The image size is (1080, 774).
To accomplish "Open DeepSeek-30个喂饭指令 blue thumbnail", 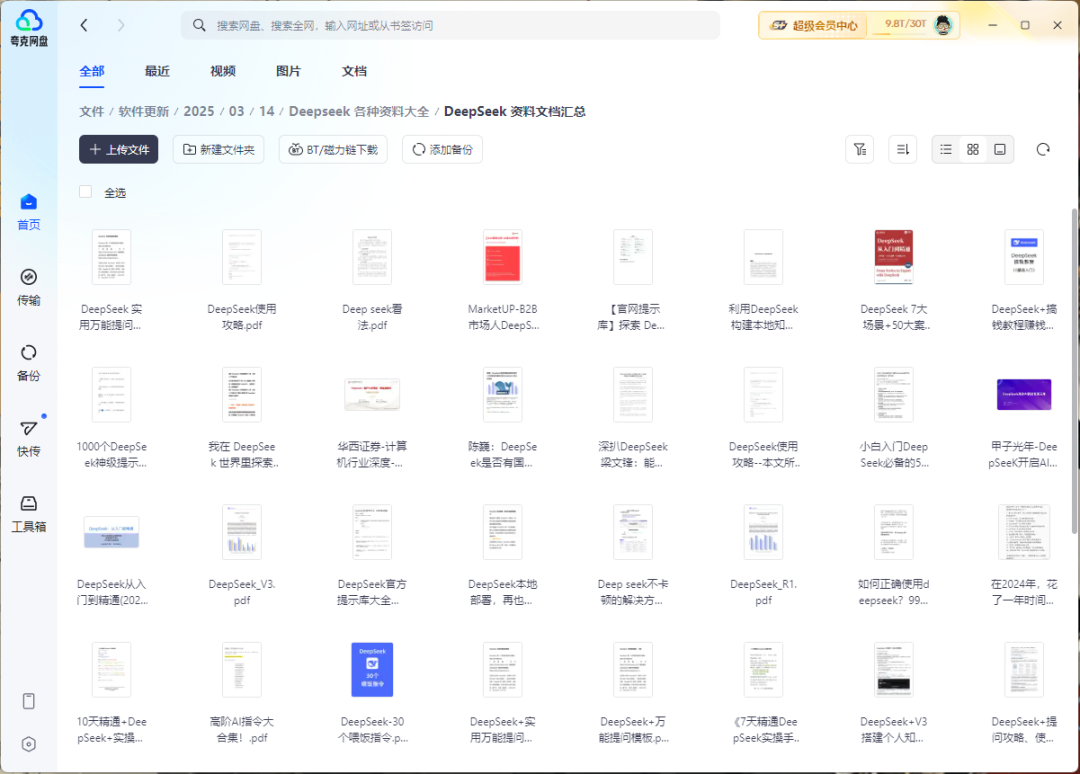I will tap(372, 670).
